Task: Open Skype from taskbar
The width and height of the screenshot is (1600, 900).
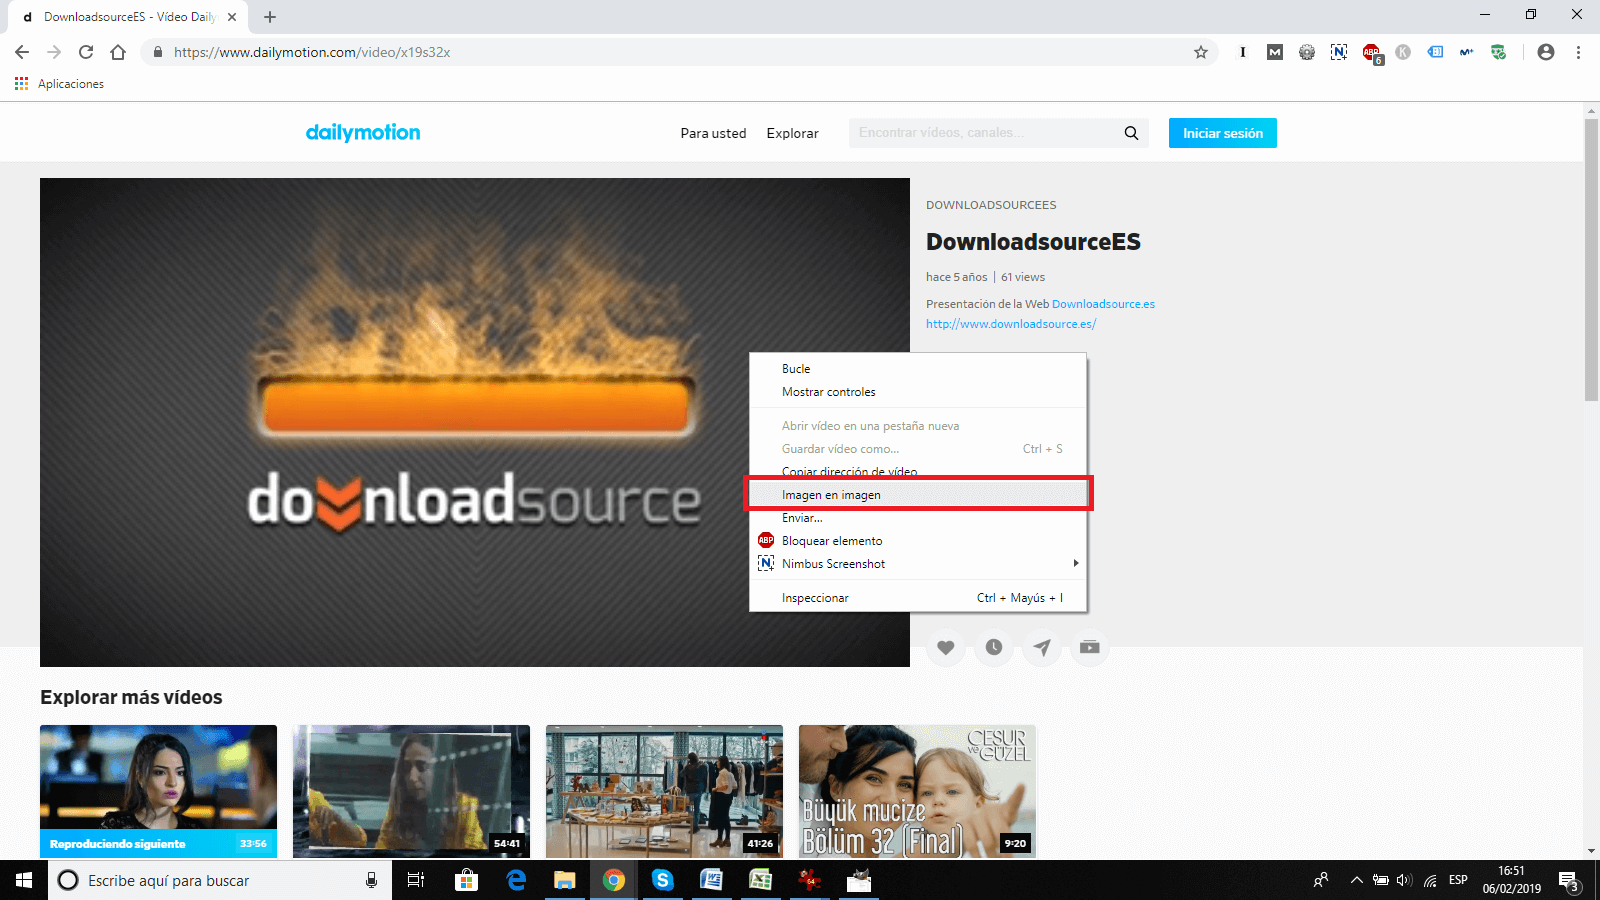Action: point(662,880)
